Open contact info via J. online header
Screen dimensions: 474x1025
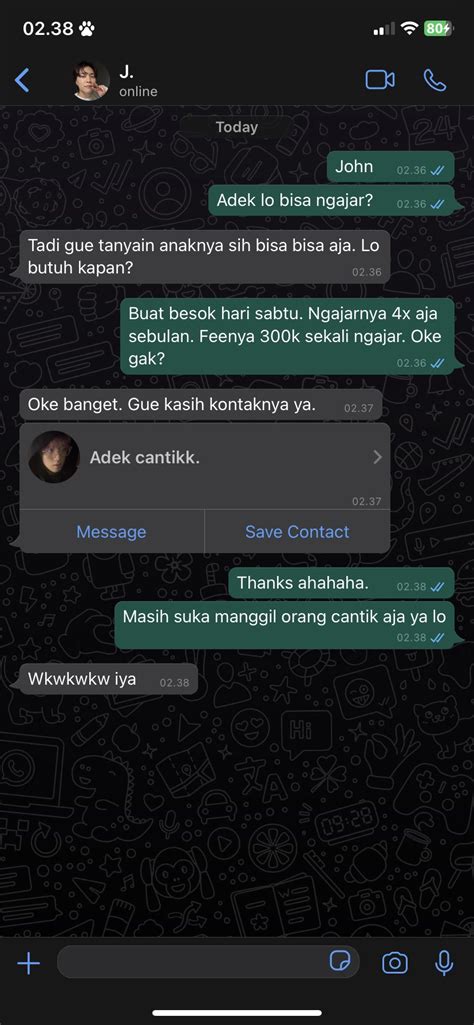point(138,81)
